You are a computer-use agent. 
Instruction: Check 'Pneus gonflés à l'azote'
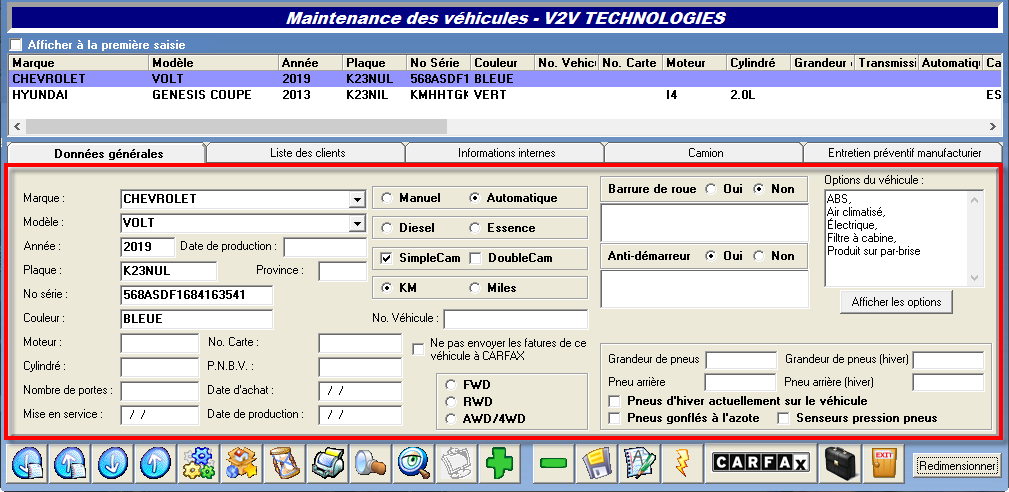pos(615,418)
